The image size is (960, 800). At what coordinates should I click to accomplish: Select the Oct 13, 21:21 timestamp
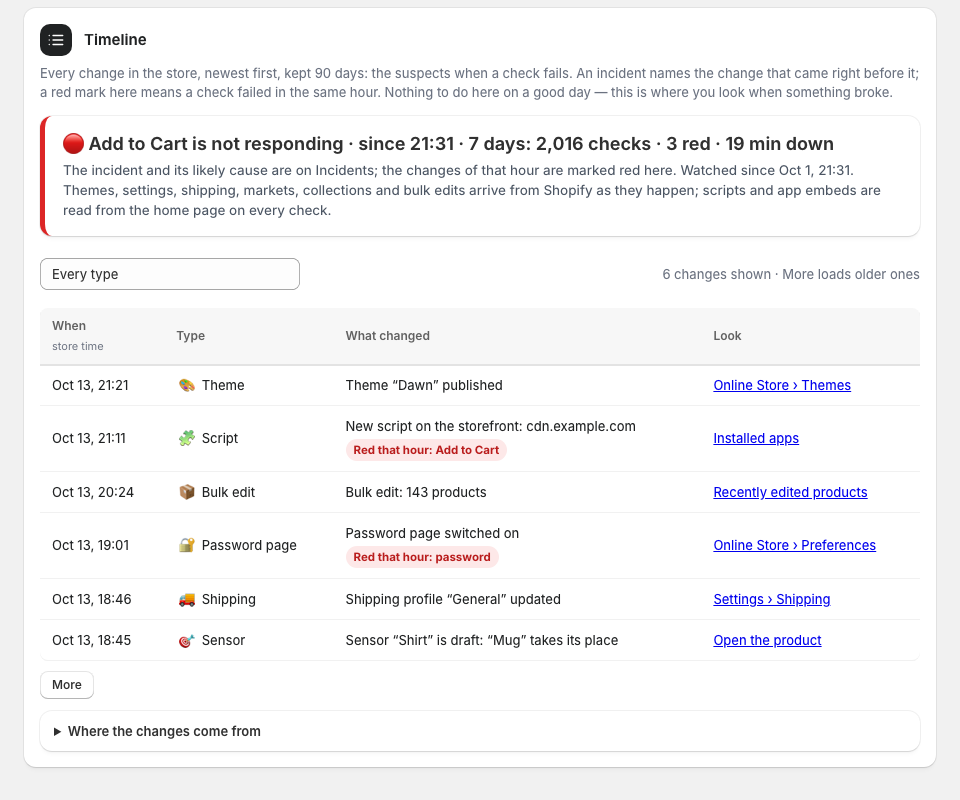91,385
